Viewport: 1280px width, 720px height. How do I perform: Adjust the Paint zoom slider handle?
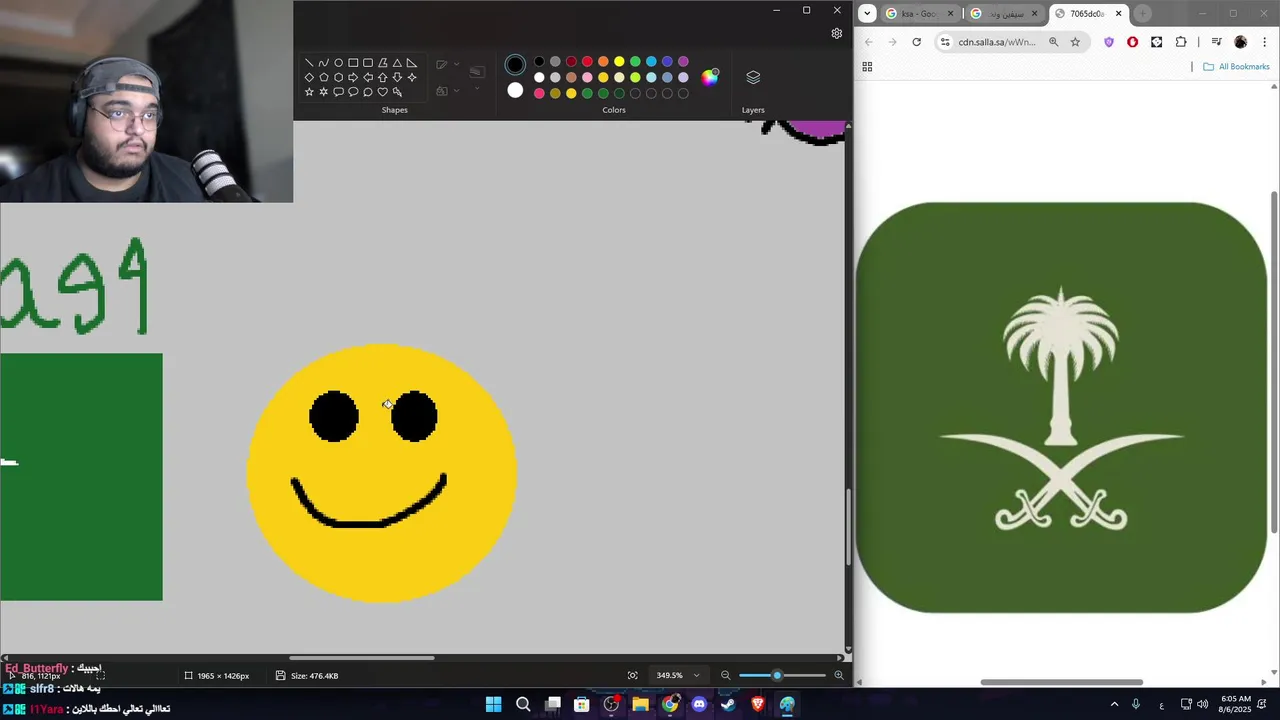[x=777, y=675]
